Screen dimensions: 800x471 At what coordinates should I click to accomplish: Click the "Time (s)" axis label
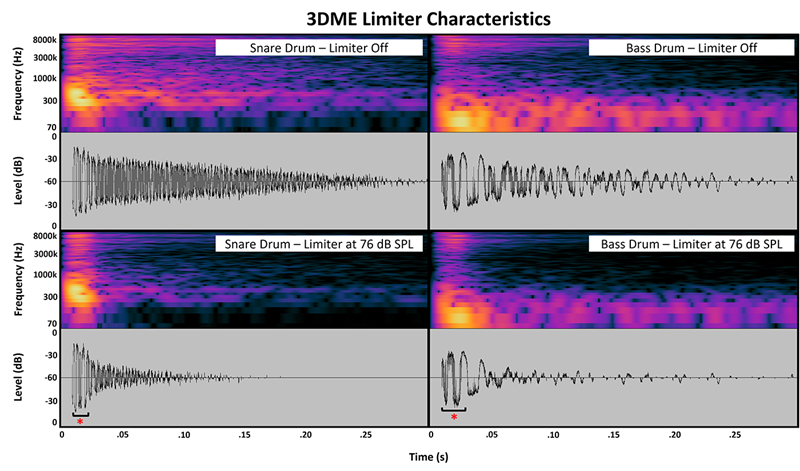pos(429,457)
